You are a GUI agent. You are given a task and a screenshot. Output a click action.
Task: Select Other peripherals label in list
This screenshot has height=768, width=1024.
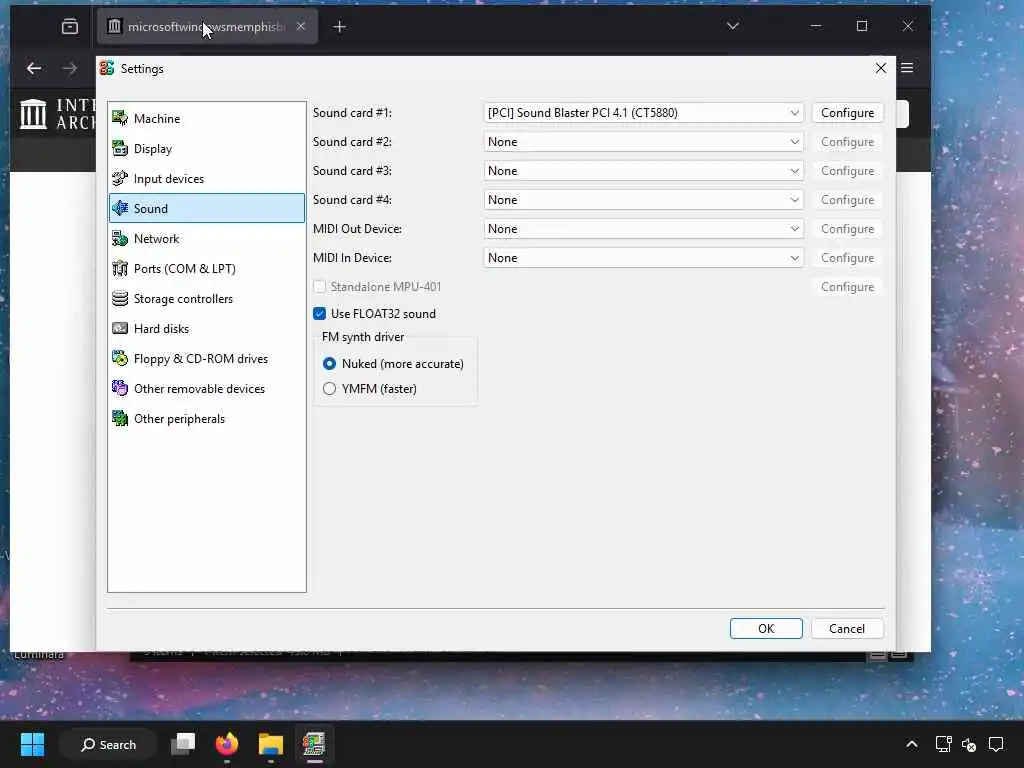click(x=179, y=419)
